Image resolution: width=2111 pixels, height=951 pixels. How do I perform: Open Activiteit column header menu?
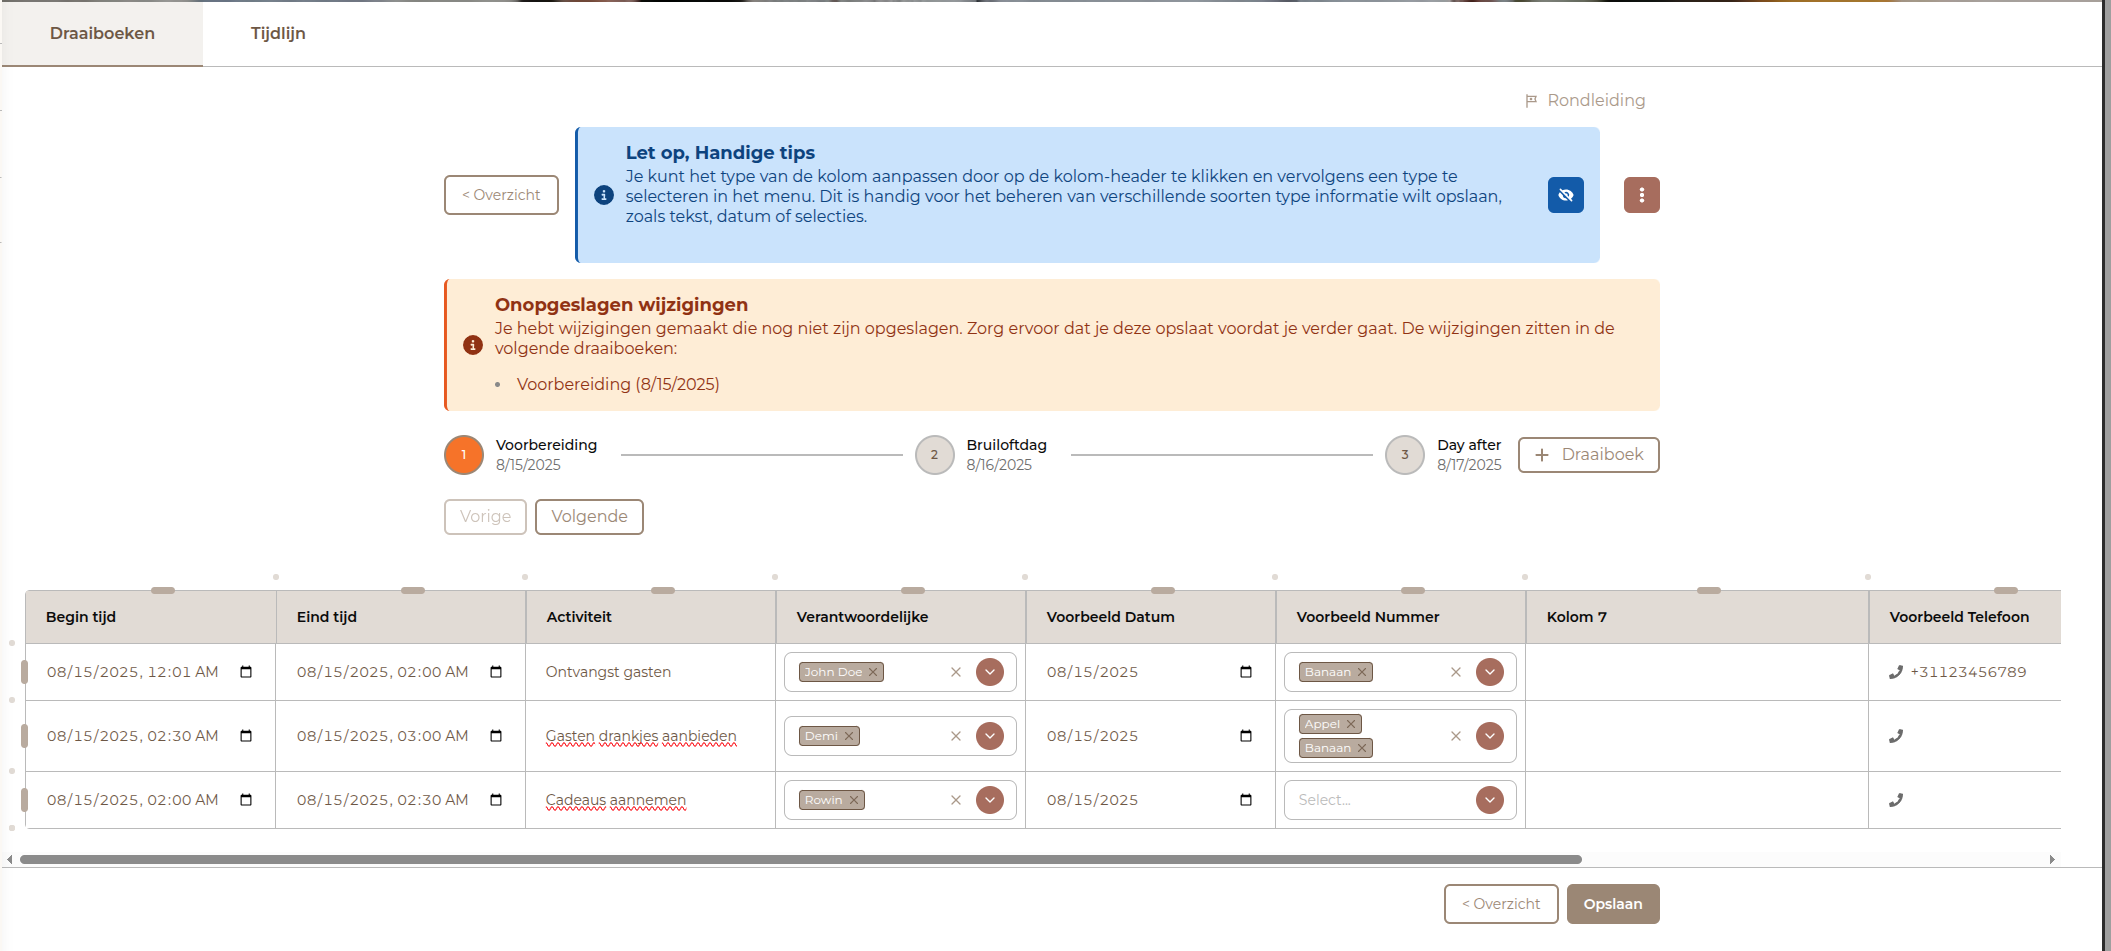651,617
